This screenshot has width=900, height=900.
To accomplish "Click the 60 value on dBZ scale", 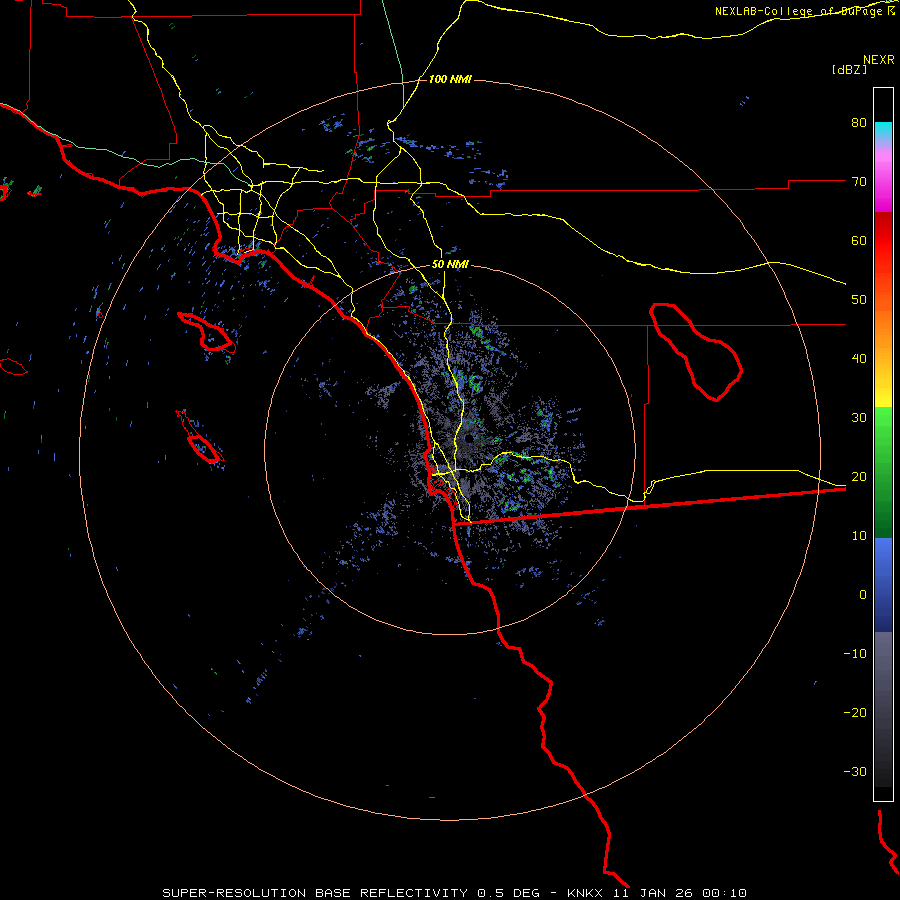I will pyautogui.click(x=859, y=240).
